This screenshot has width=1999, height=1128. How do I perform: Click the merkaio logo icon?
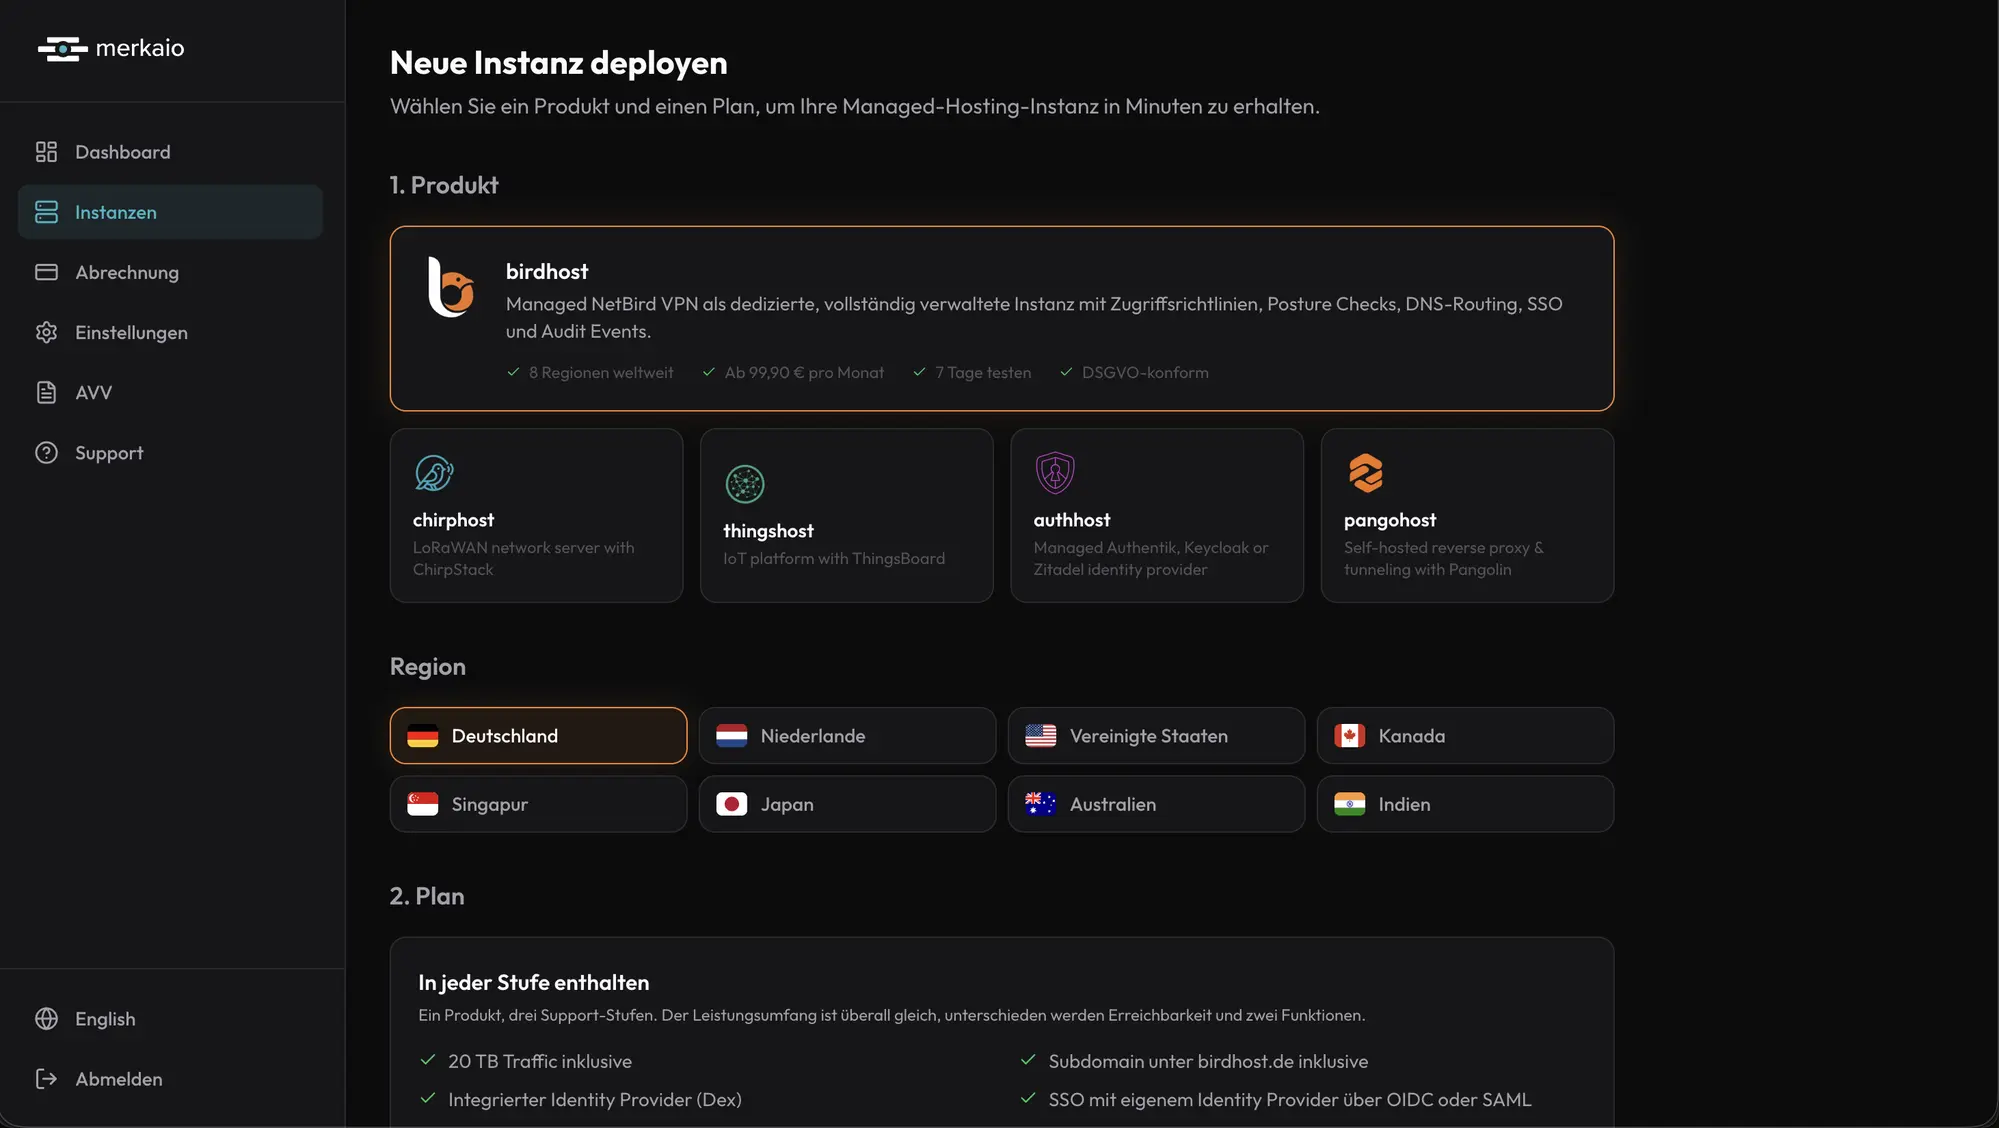(63, 48)
